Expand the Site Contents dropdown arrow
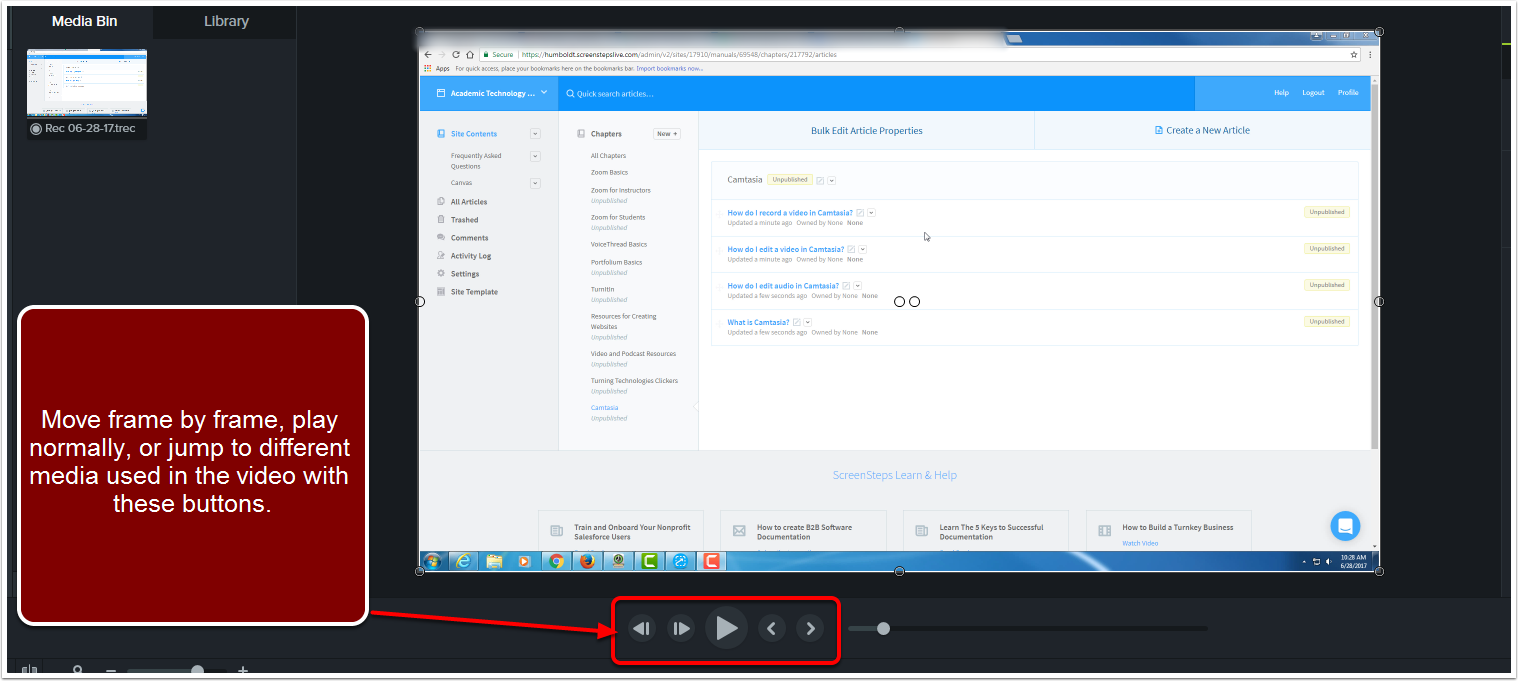The width and height of the screenshot is (1518, 681). pyautogui.click(x=535, y=134)
